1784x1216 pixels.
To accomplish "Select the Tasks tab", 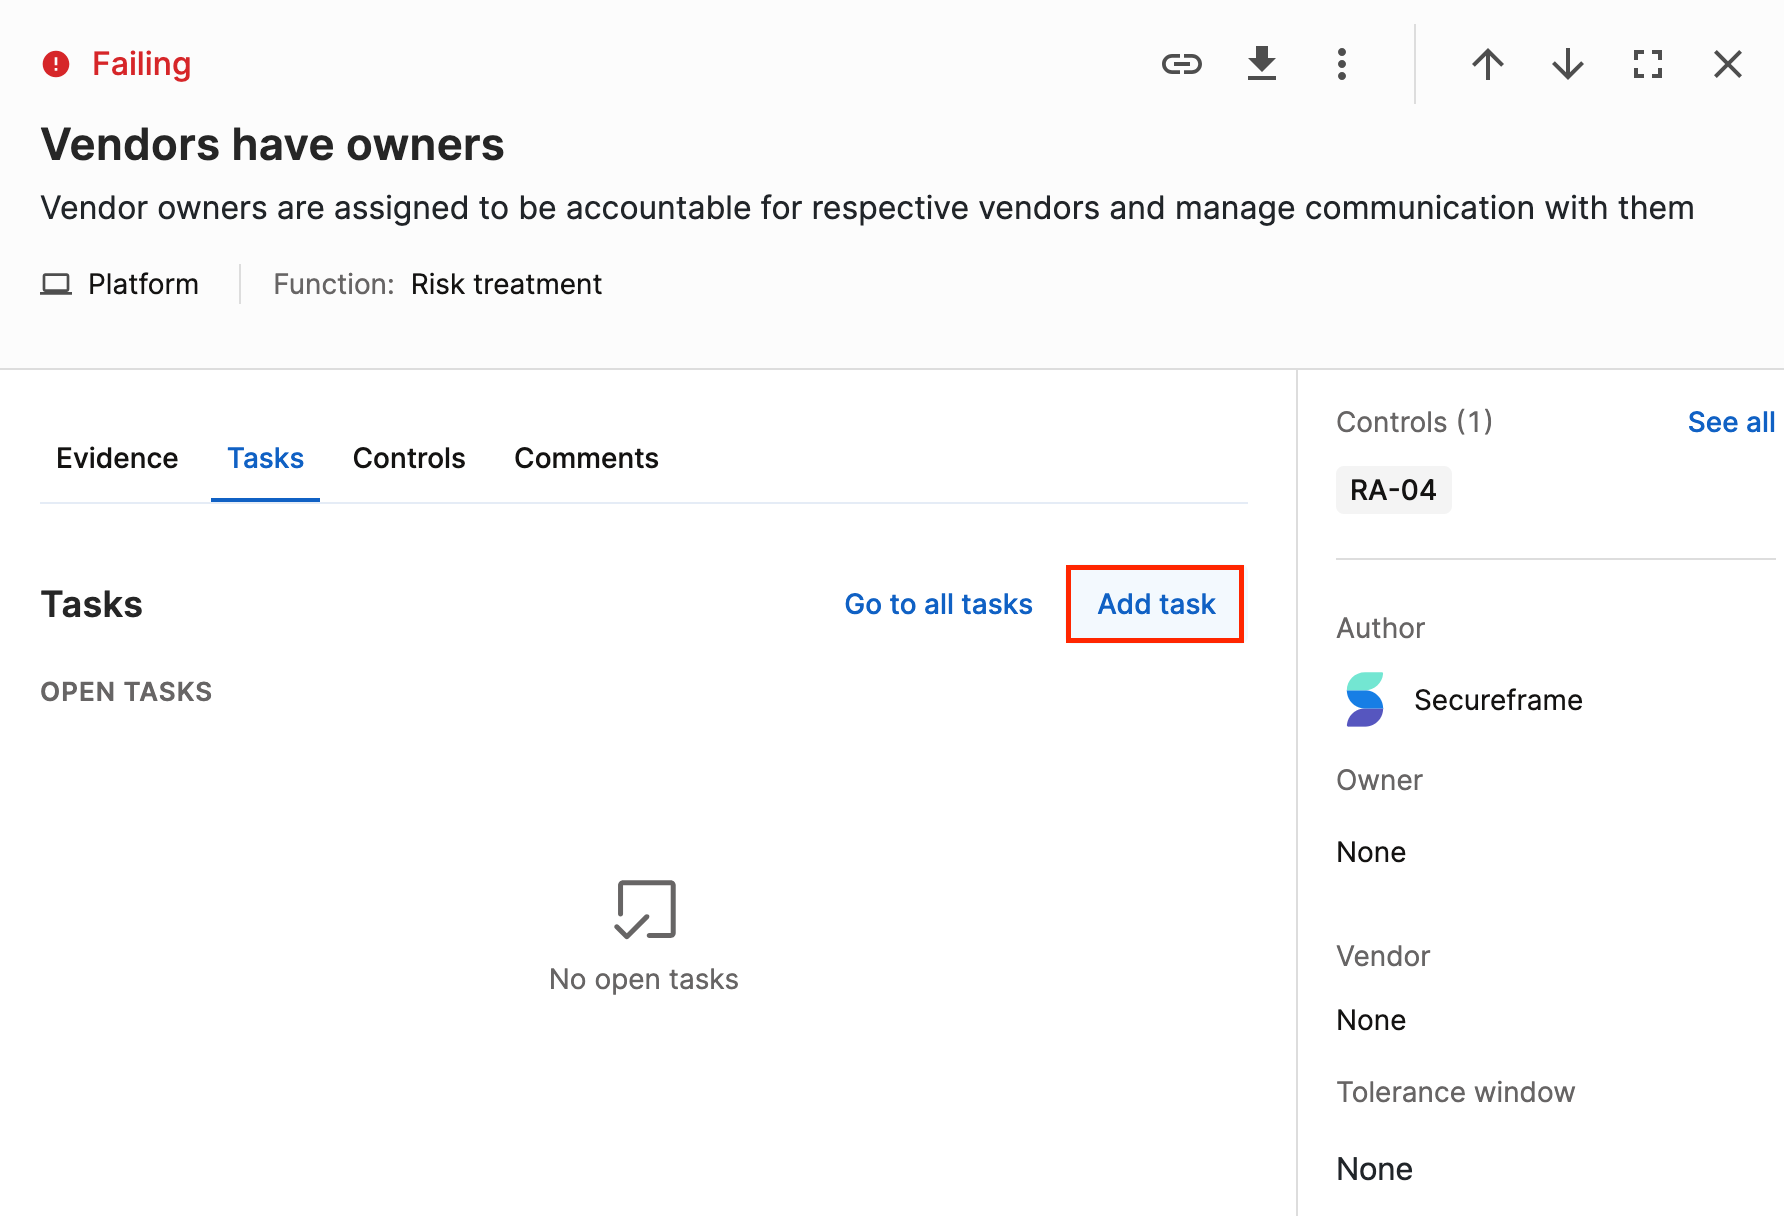I will 265,458.
